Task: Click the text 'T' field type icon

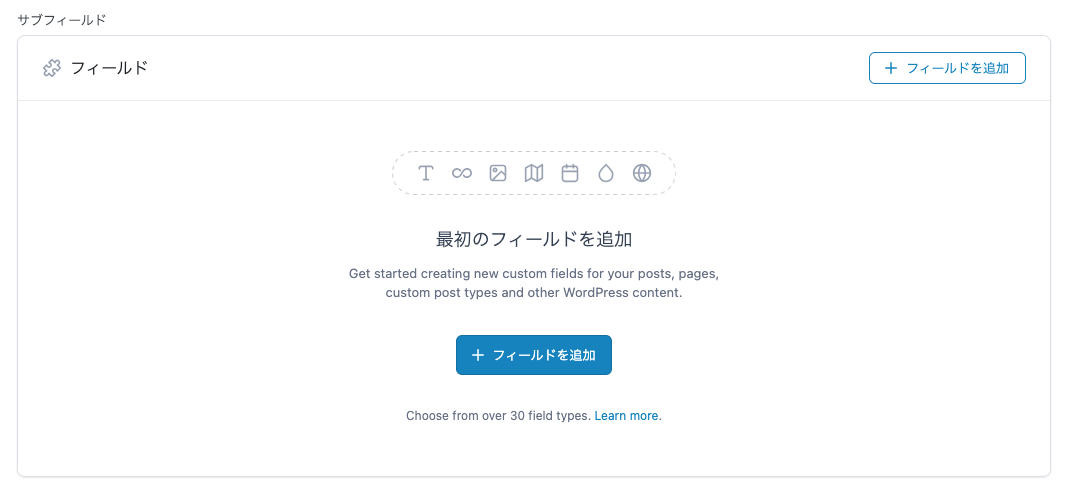Action: [x=426, y=173]
